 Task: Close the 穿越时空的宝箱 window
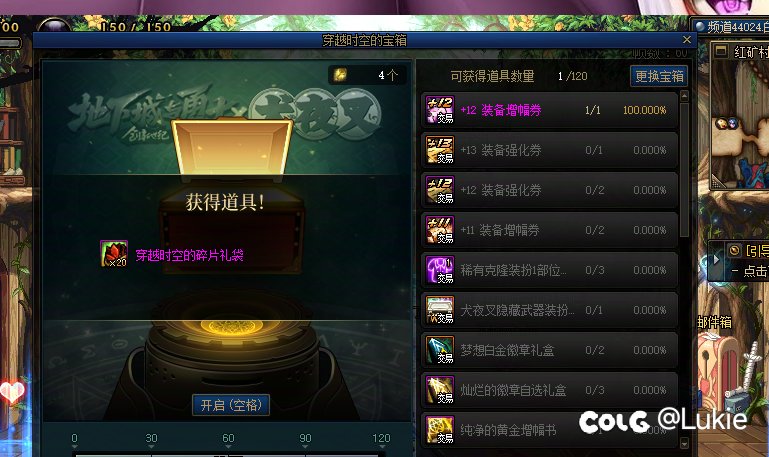click(687, 40)
